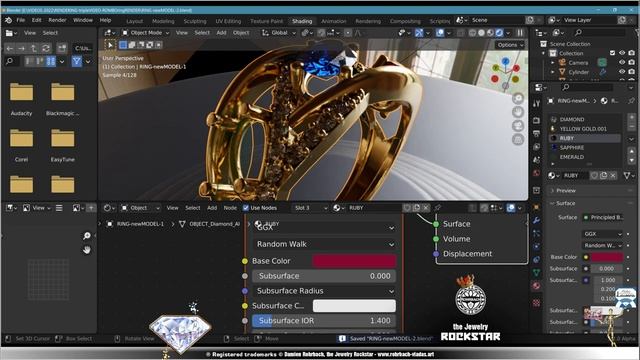Select SAPPHIRE material slot
This screenshot has height=360, width=640.
(585, 147)
